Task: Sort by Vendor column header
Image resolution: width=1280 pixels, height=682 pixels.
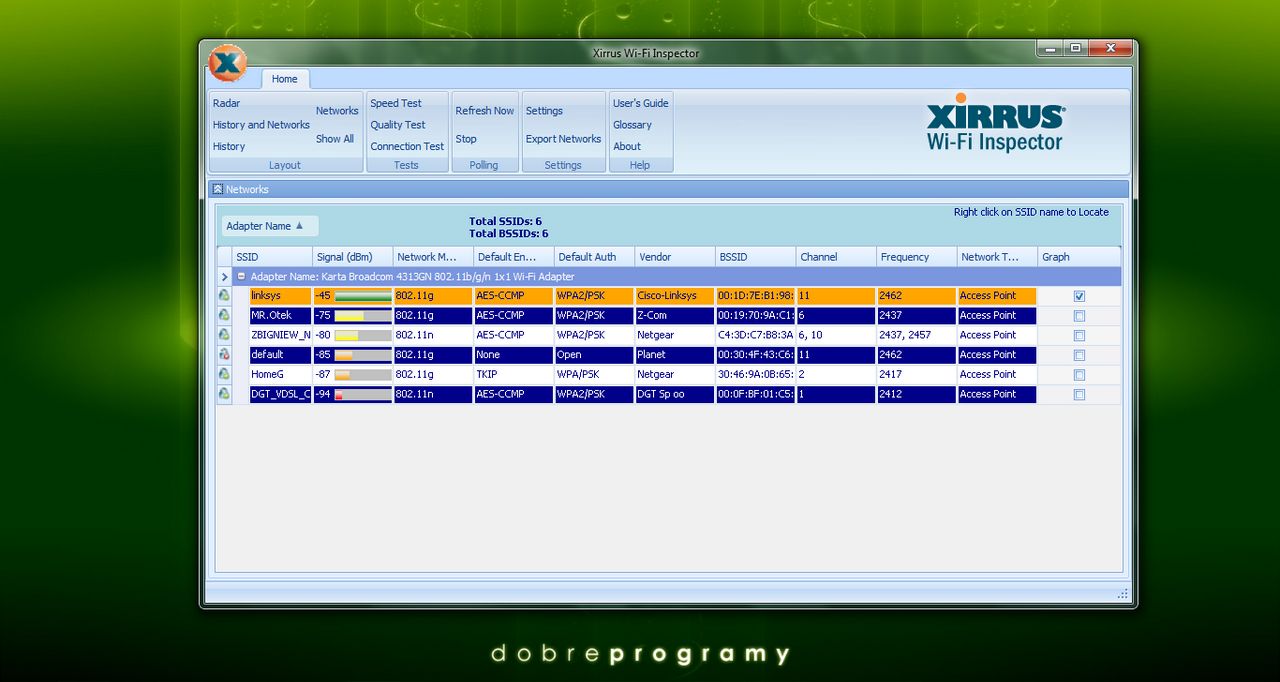Action: (675, 257)
